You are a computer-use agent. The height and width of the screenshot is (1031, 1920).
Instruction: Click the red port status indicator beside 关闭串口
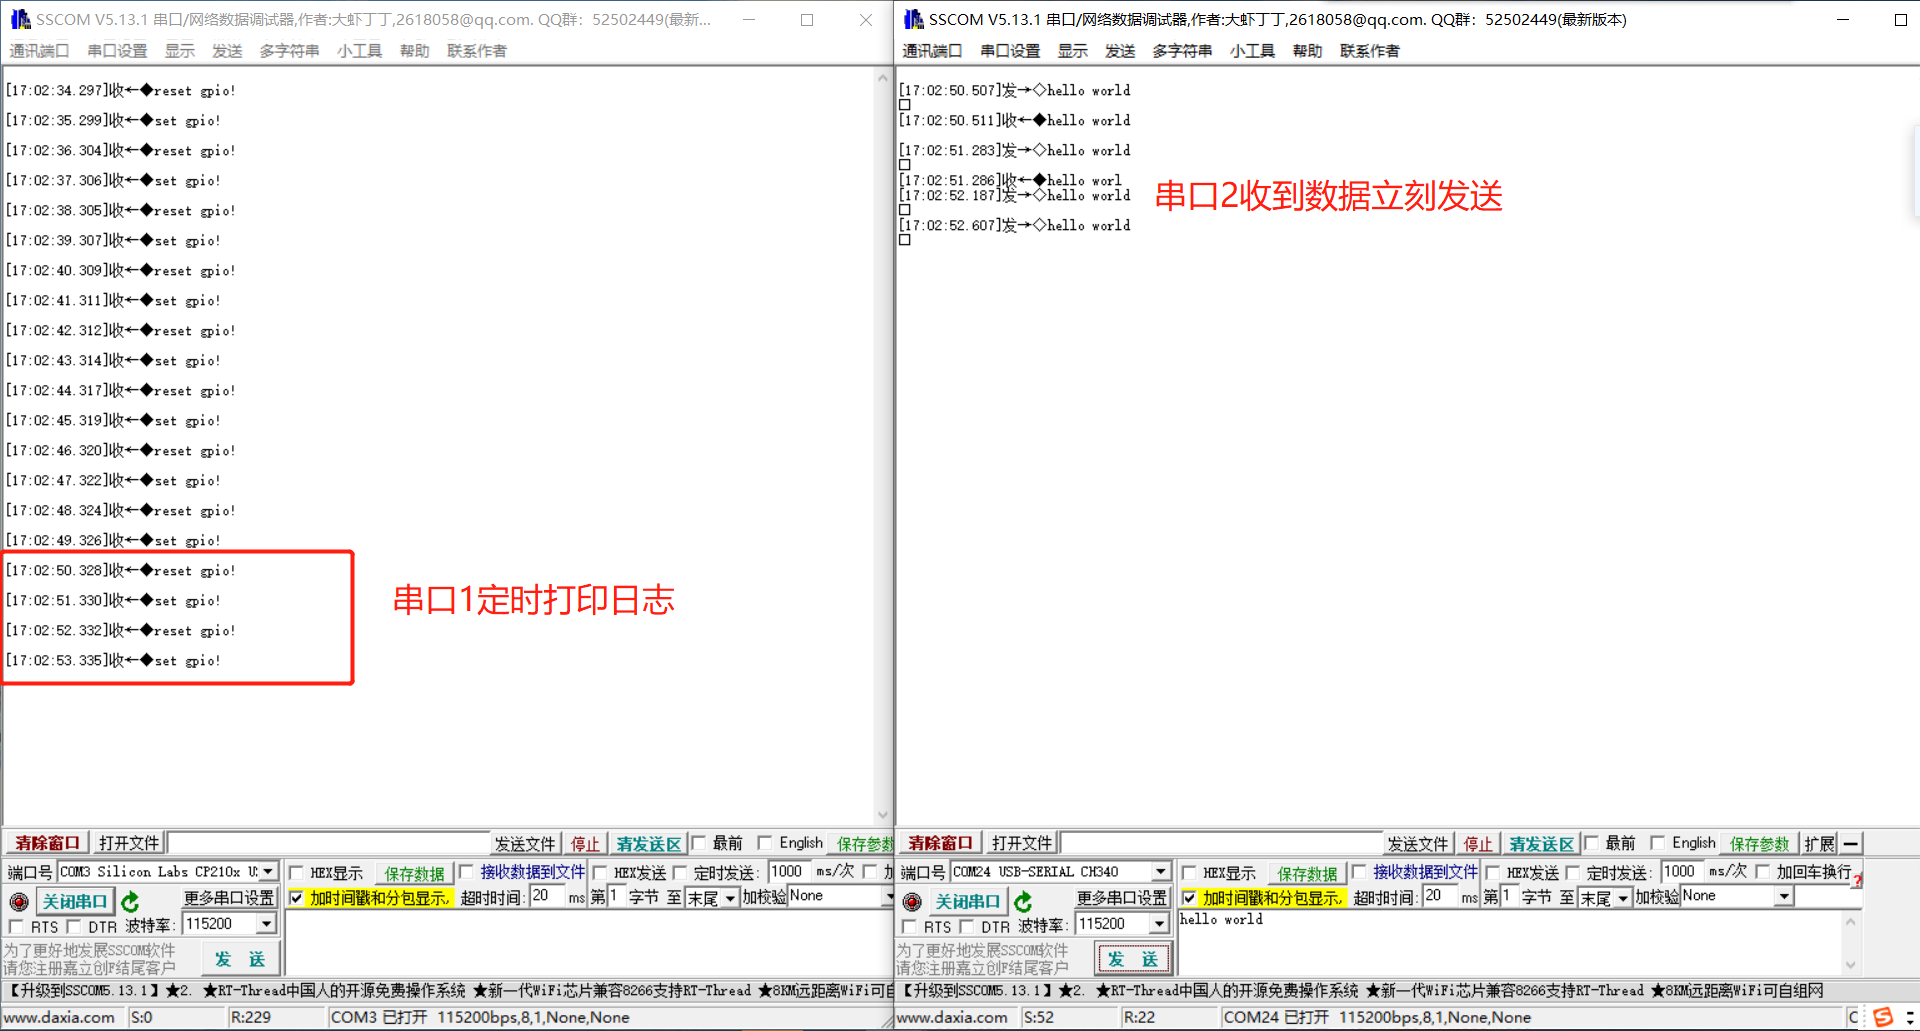pos(19,901)
